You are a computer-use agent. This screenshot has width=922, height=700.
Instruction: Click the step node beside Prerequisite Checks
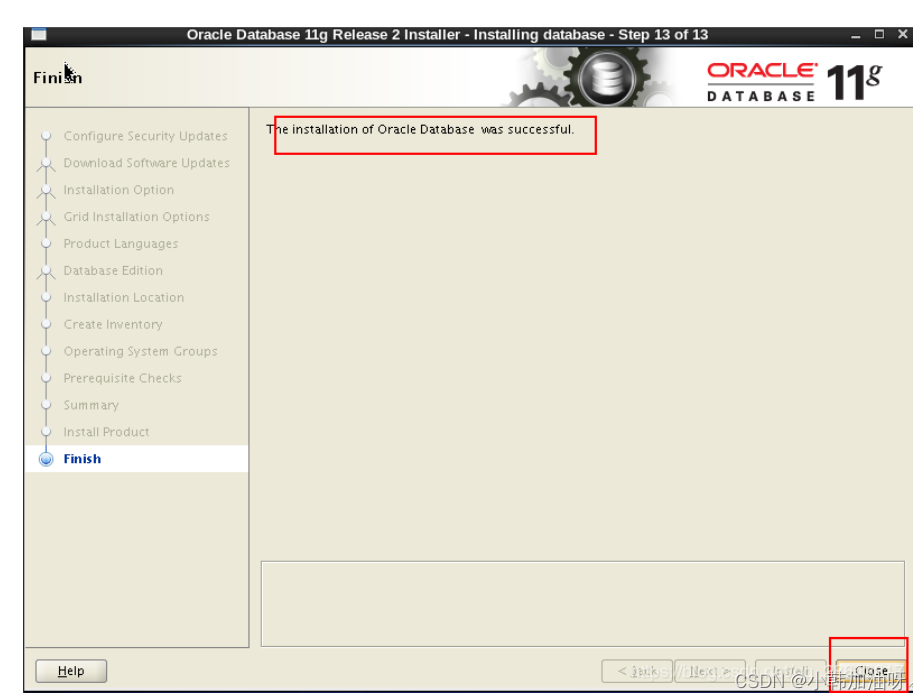46,378
